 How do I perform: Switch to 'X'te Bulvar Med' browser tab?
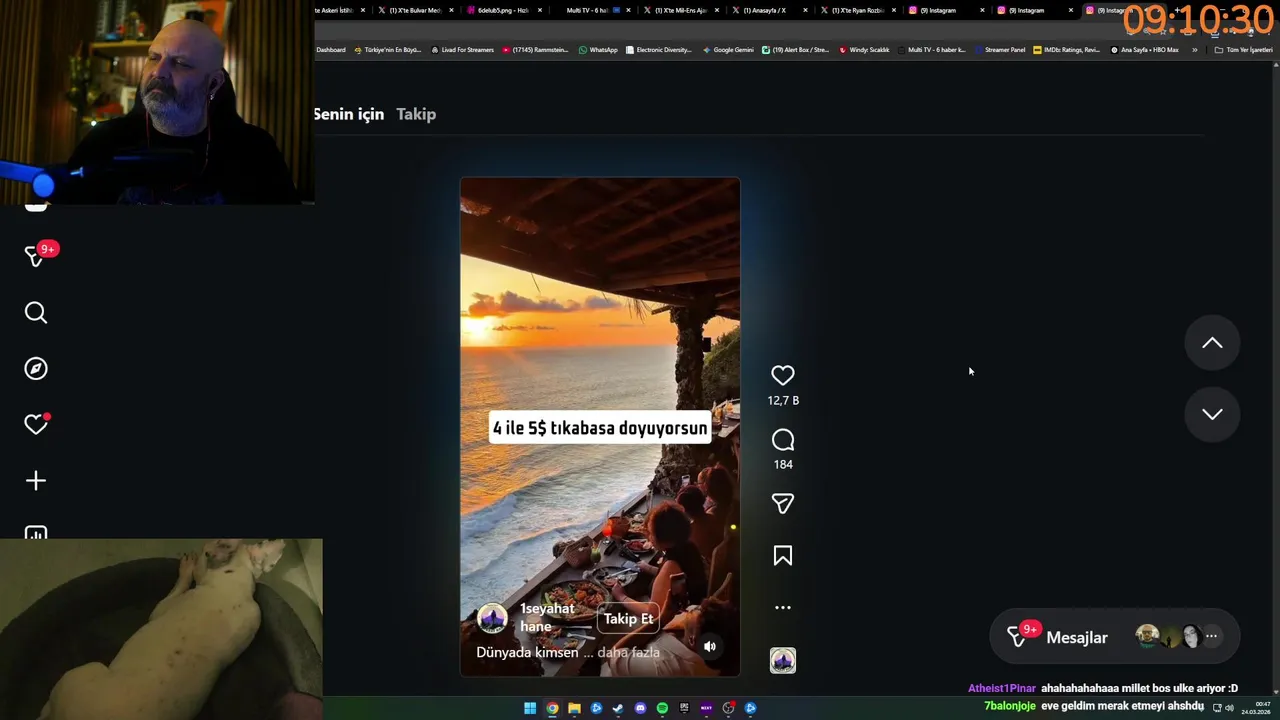click(414, 10)
